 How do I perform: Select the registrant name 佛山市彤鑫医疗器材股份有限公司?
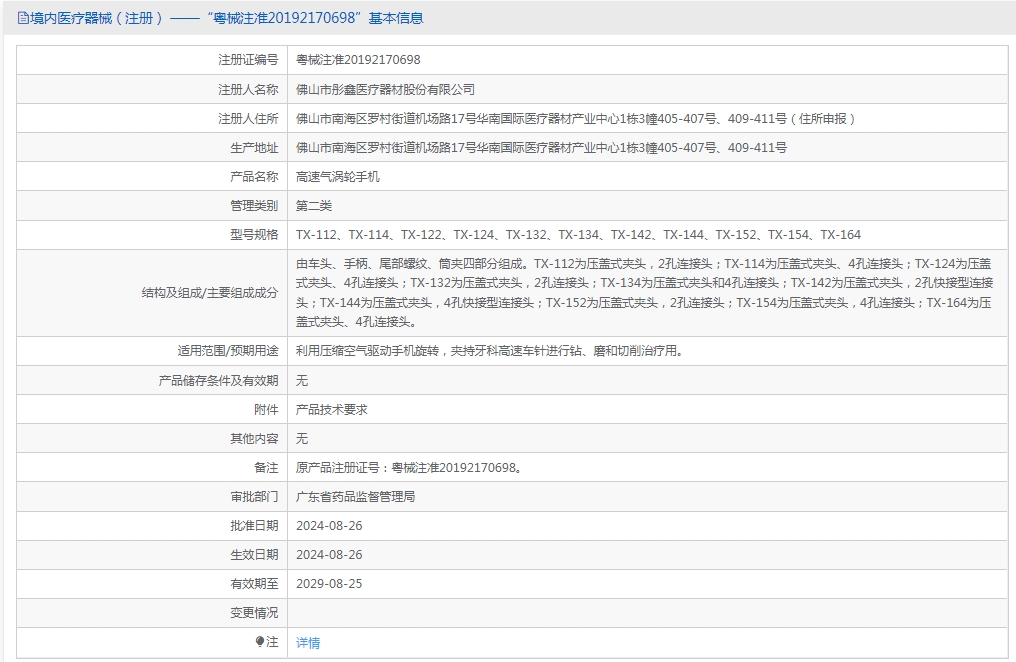(x=385, y=89)
